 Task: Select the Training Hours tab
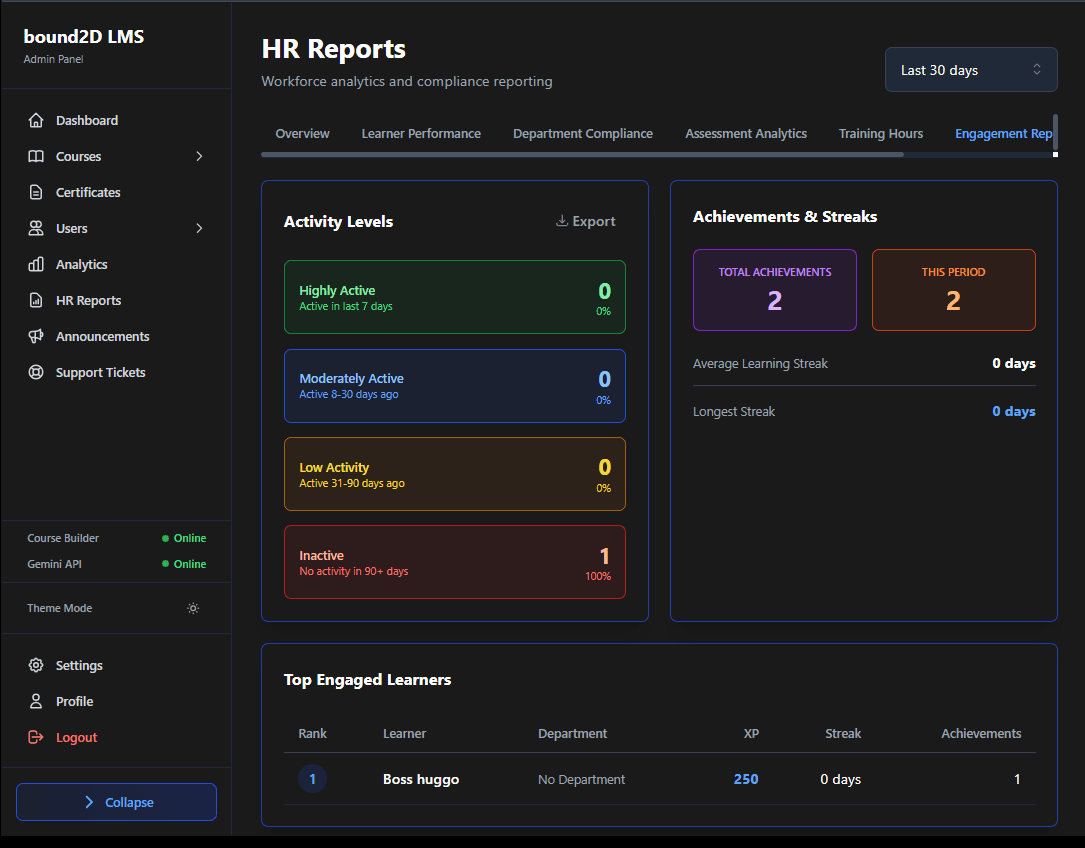[880, 134]
